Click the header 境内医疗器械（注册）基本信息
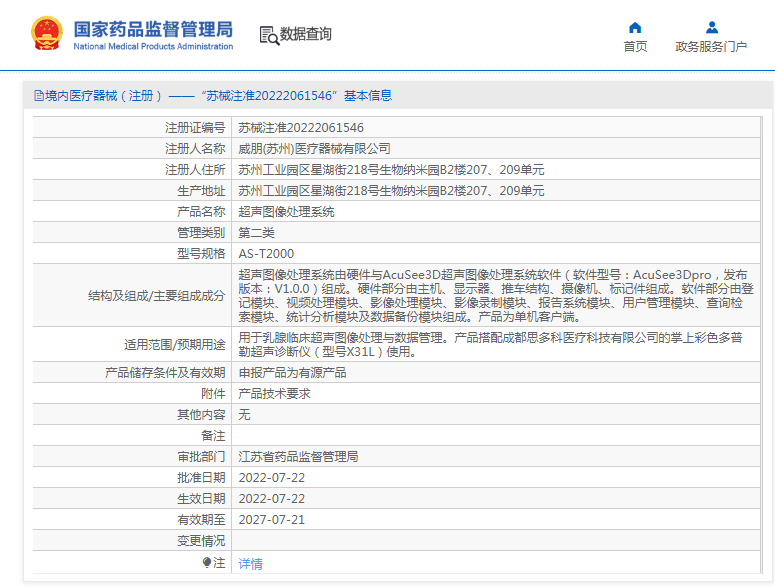This screenshot has height=587, width=775. (213, 95)
